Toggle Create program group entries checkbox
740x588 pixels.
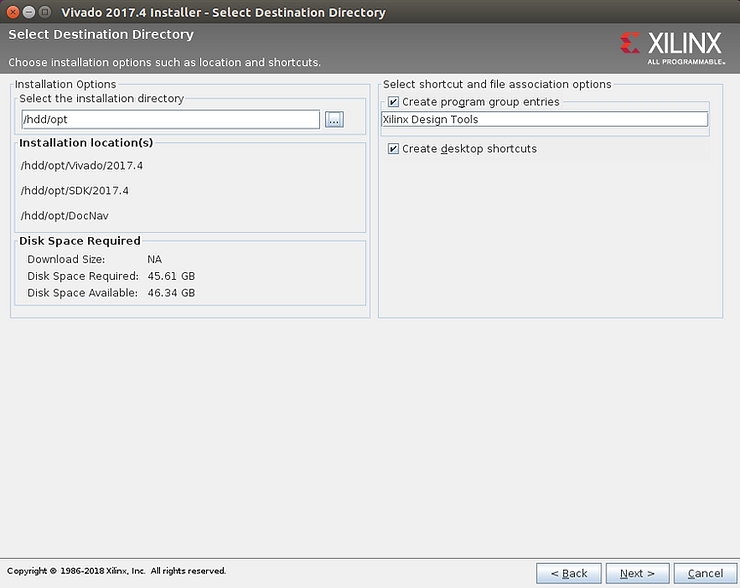click(393, 102)
